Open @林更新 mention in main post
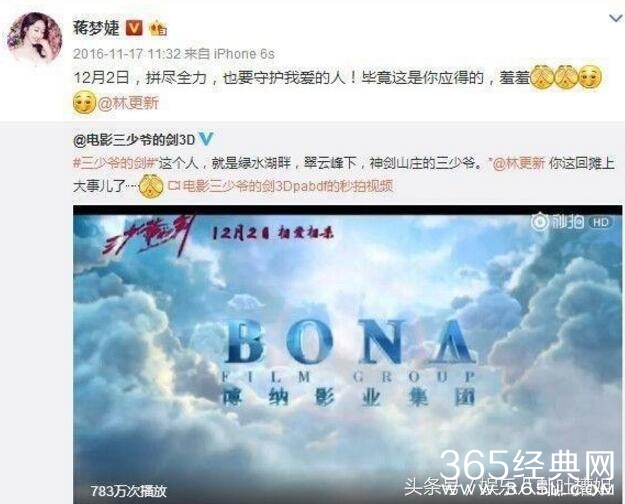This screenshot has height=504, width=625. [x=128, y=103]
